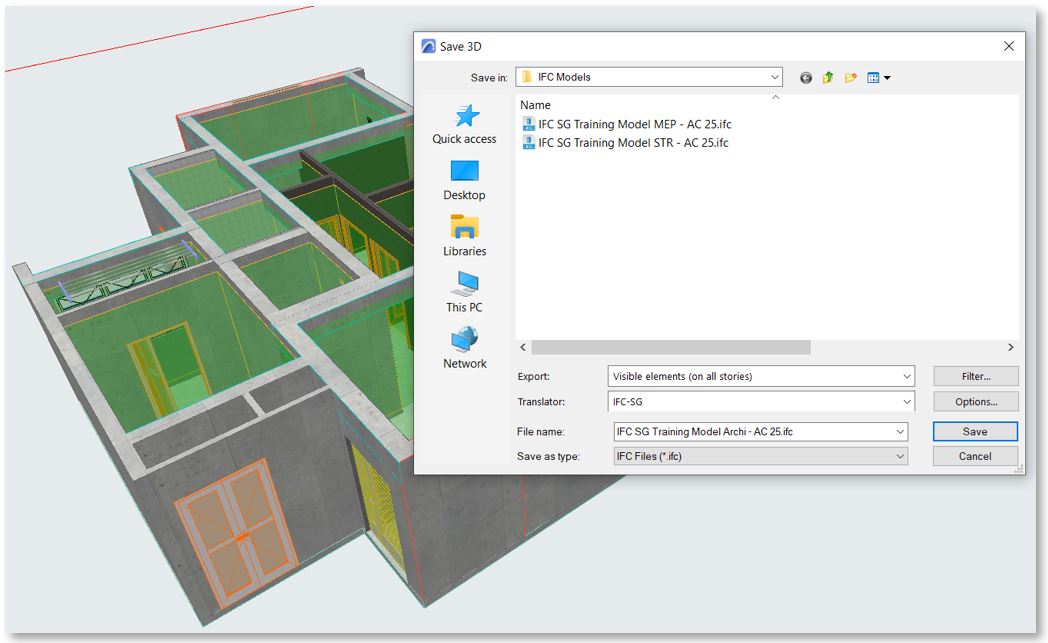Create a new folder
Viewport: 1048px width, 643px height.
pos(851,78)
